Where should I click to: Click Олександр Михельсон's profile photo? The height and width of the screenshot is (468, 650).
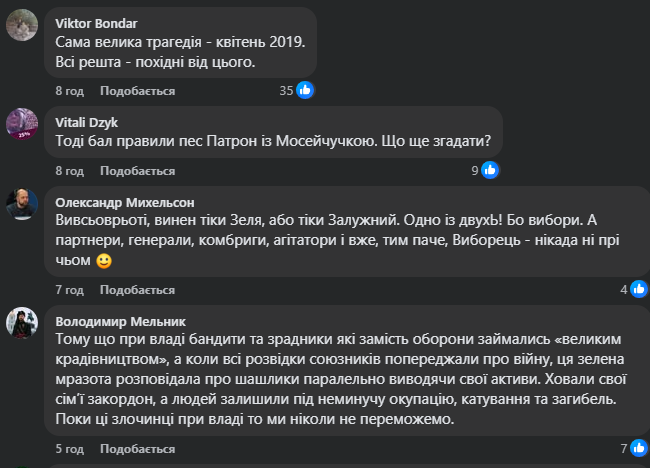click(22, 204)
